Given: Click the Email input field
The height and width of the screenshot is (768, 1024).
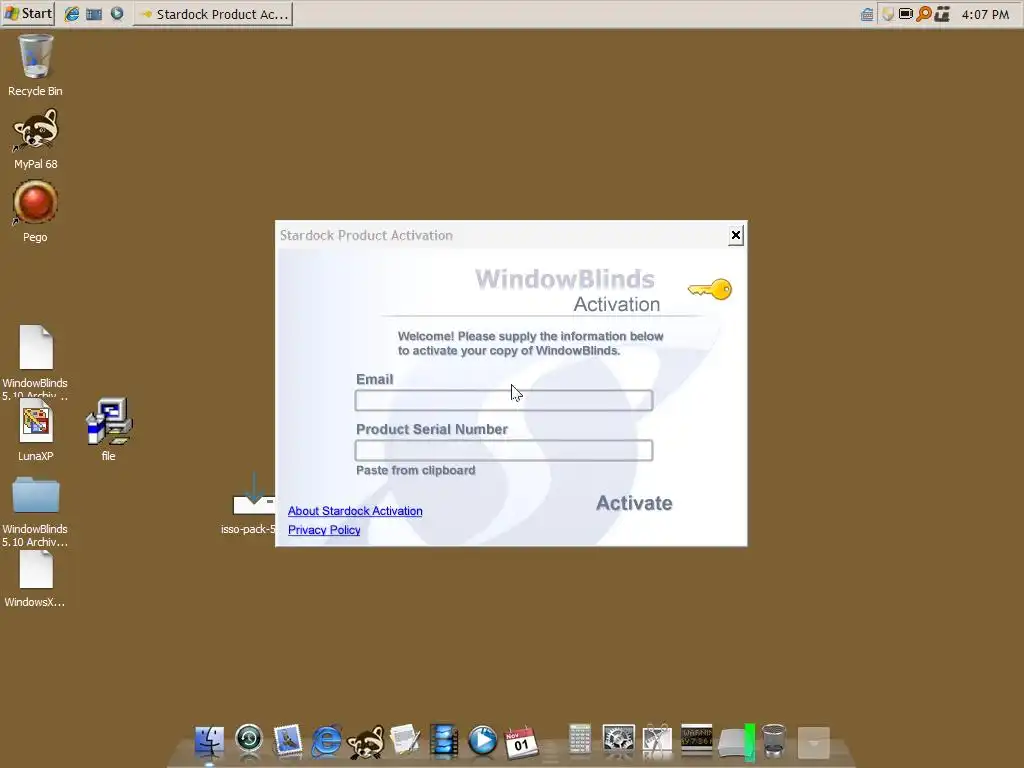Looking at the screenshot, I should tap(504, 400).
